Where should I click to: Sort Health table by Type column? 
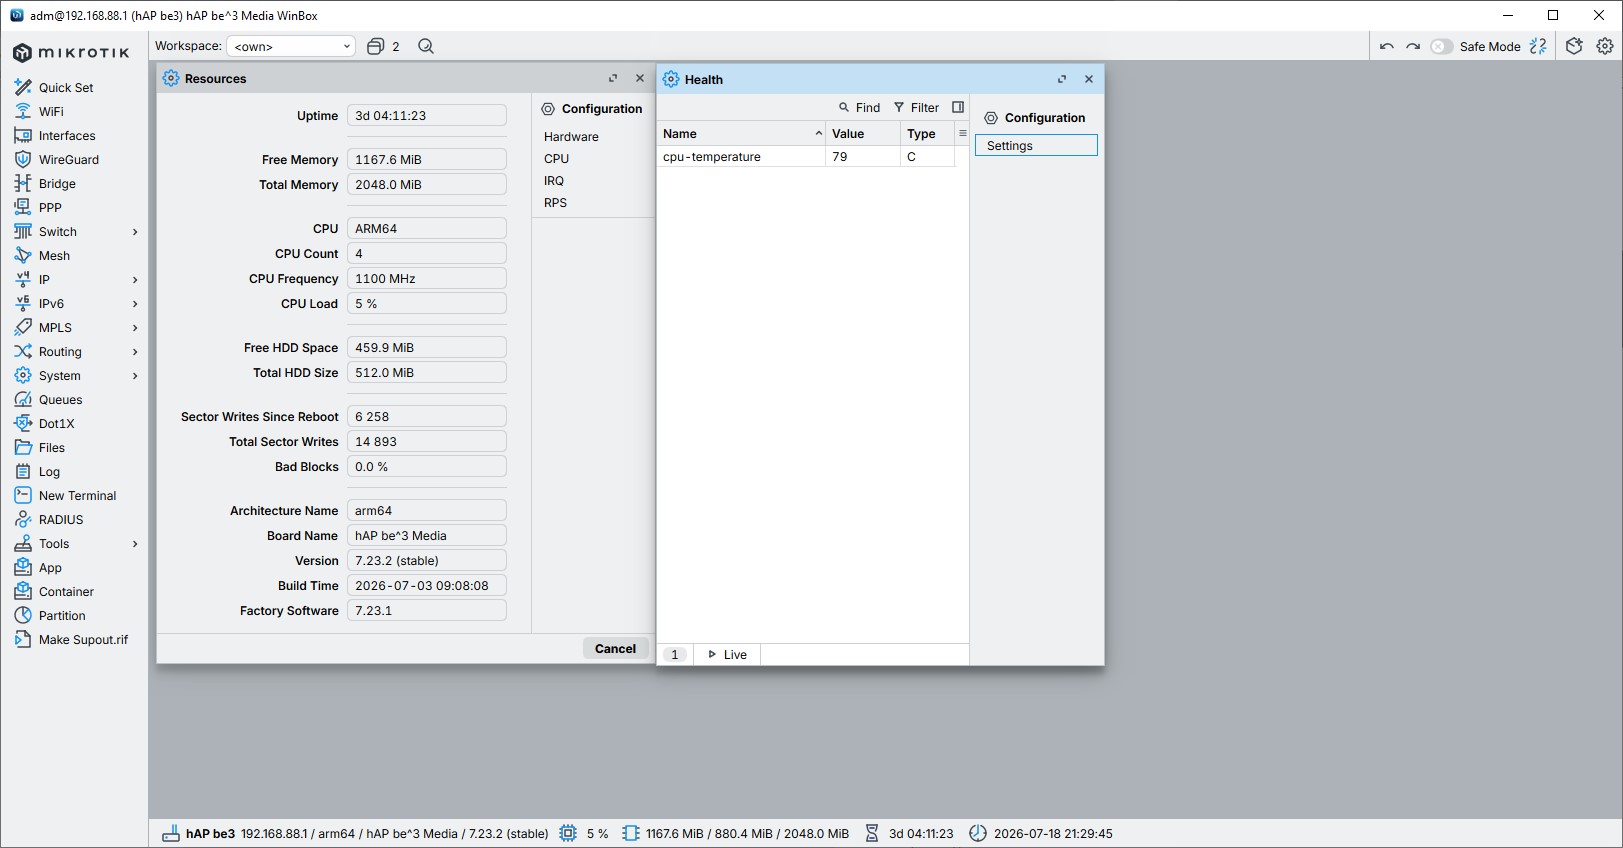coord(927,133)
